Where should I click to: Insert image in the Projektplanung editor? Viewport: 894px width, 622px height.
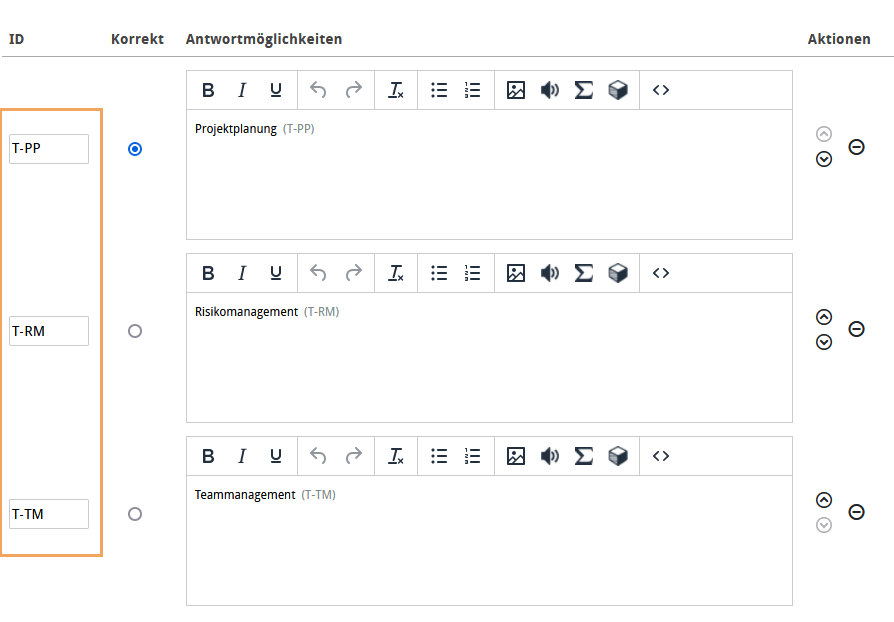click(x=515, y=90)
